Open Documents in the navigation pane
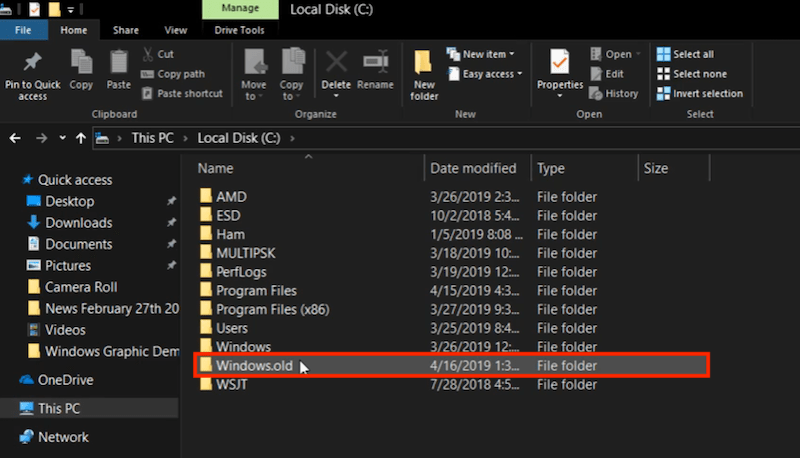 pyautogui.click(x=79, y=244)
